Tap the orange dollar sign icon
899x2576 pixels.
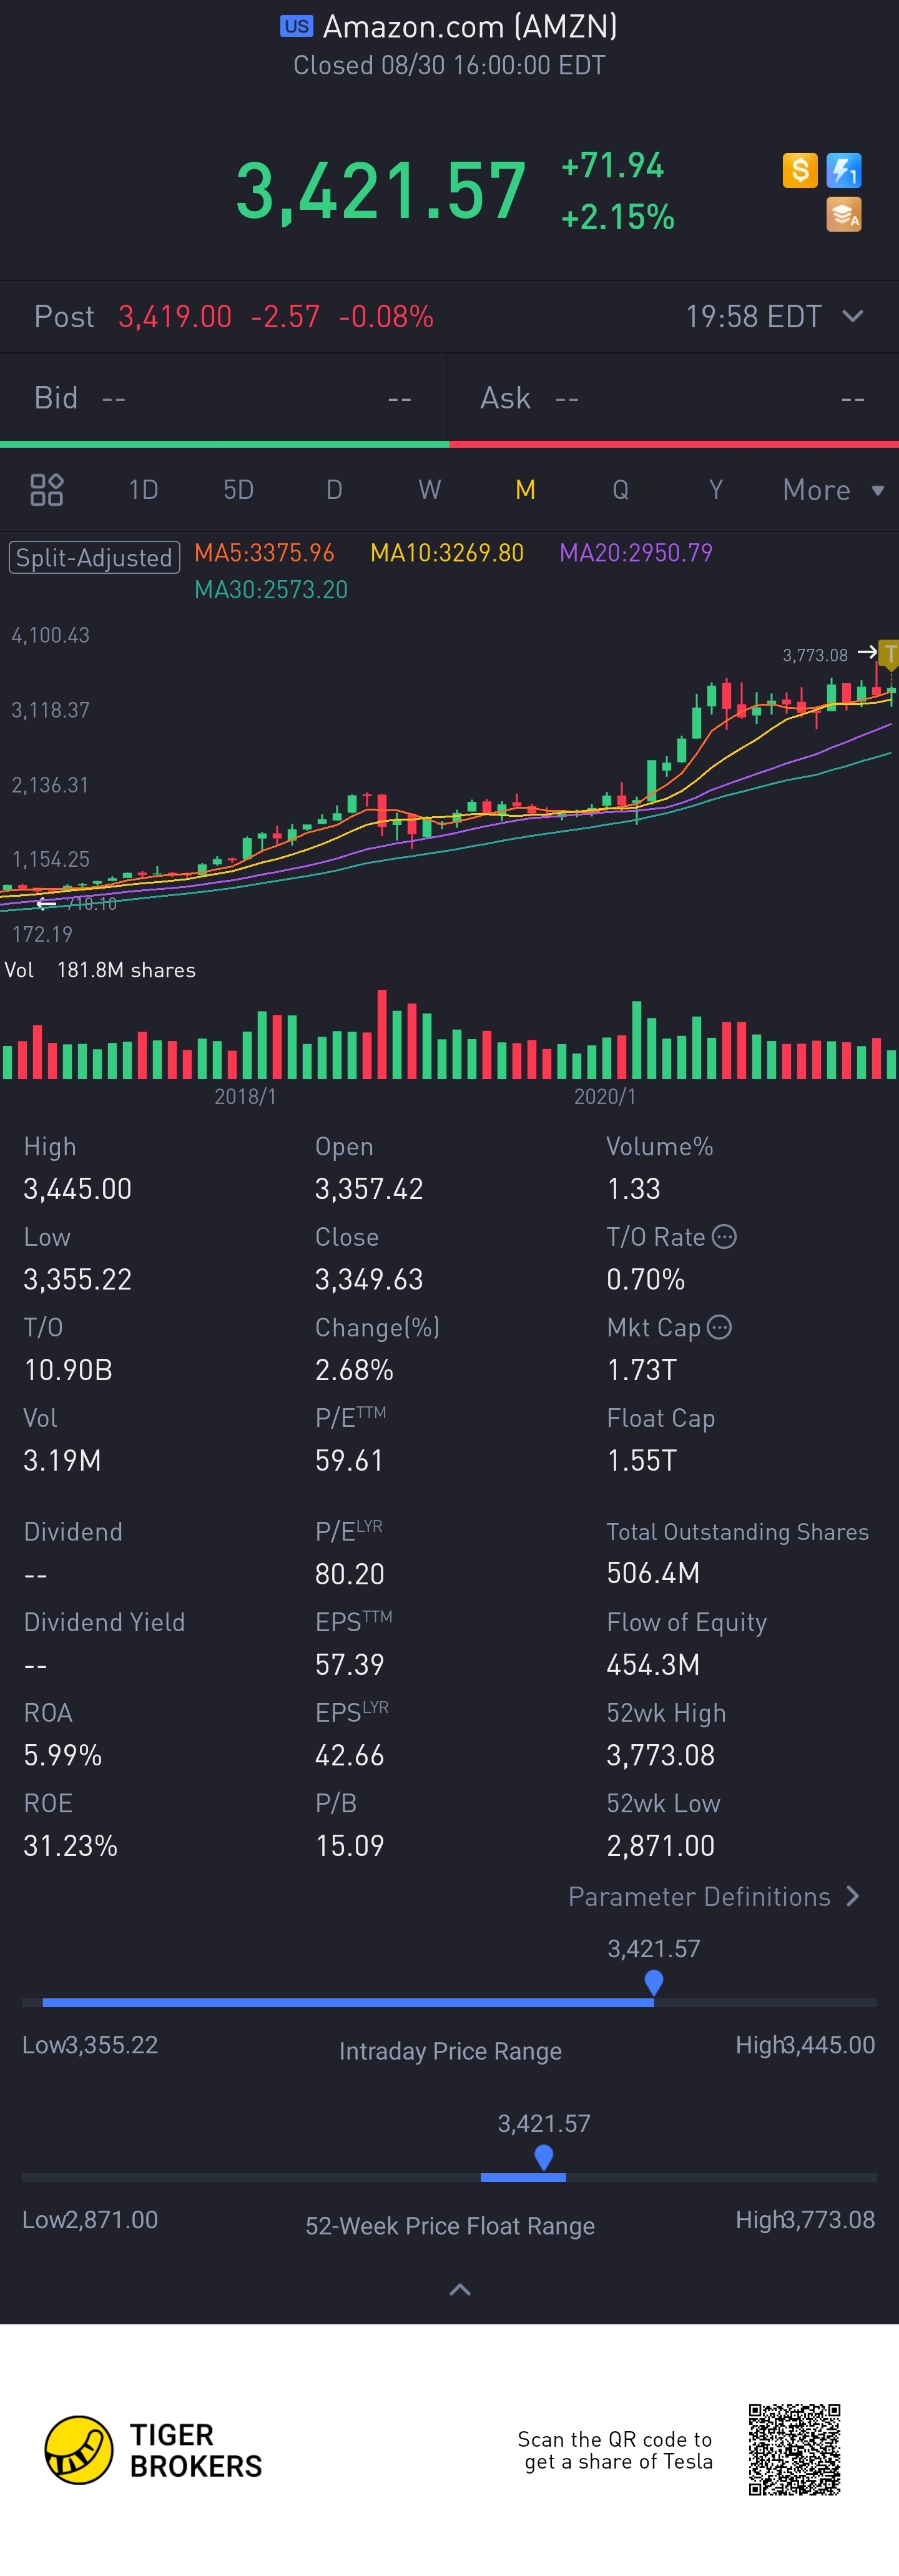800,170
